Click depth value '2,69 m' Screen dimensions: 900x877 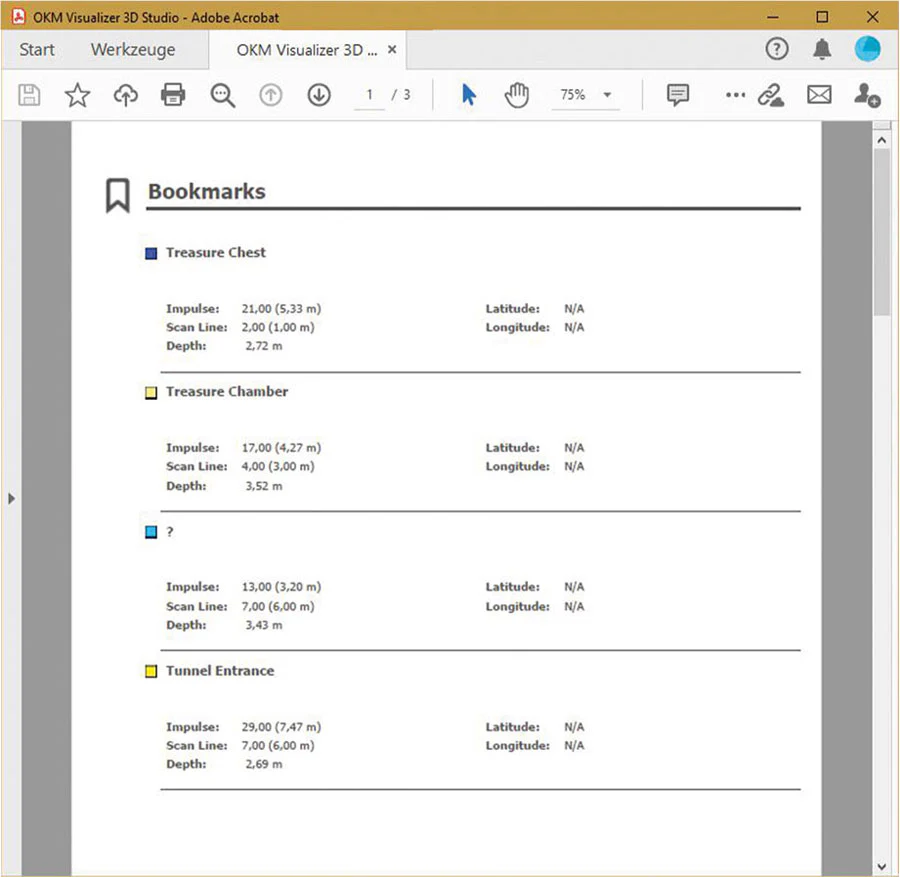pos(264,764)
